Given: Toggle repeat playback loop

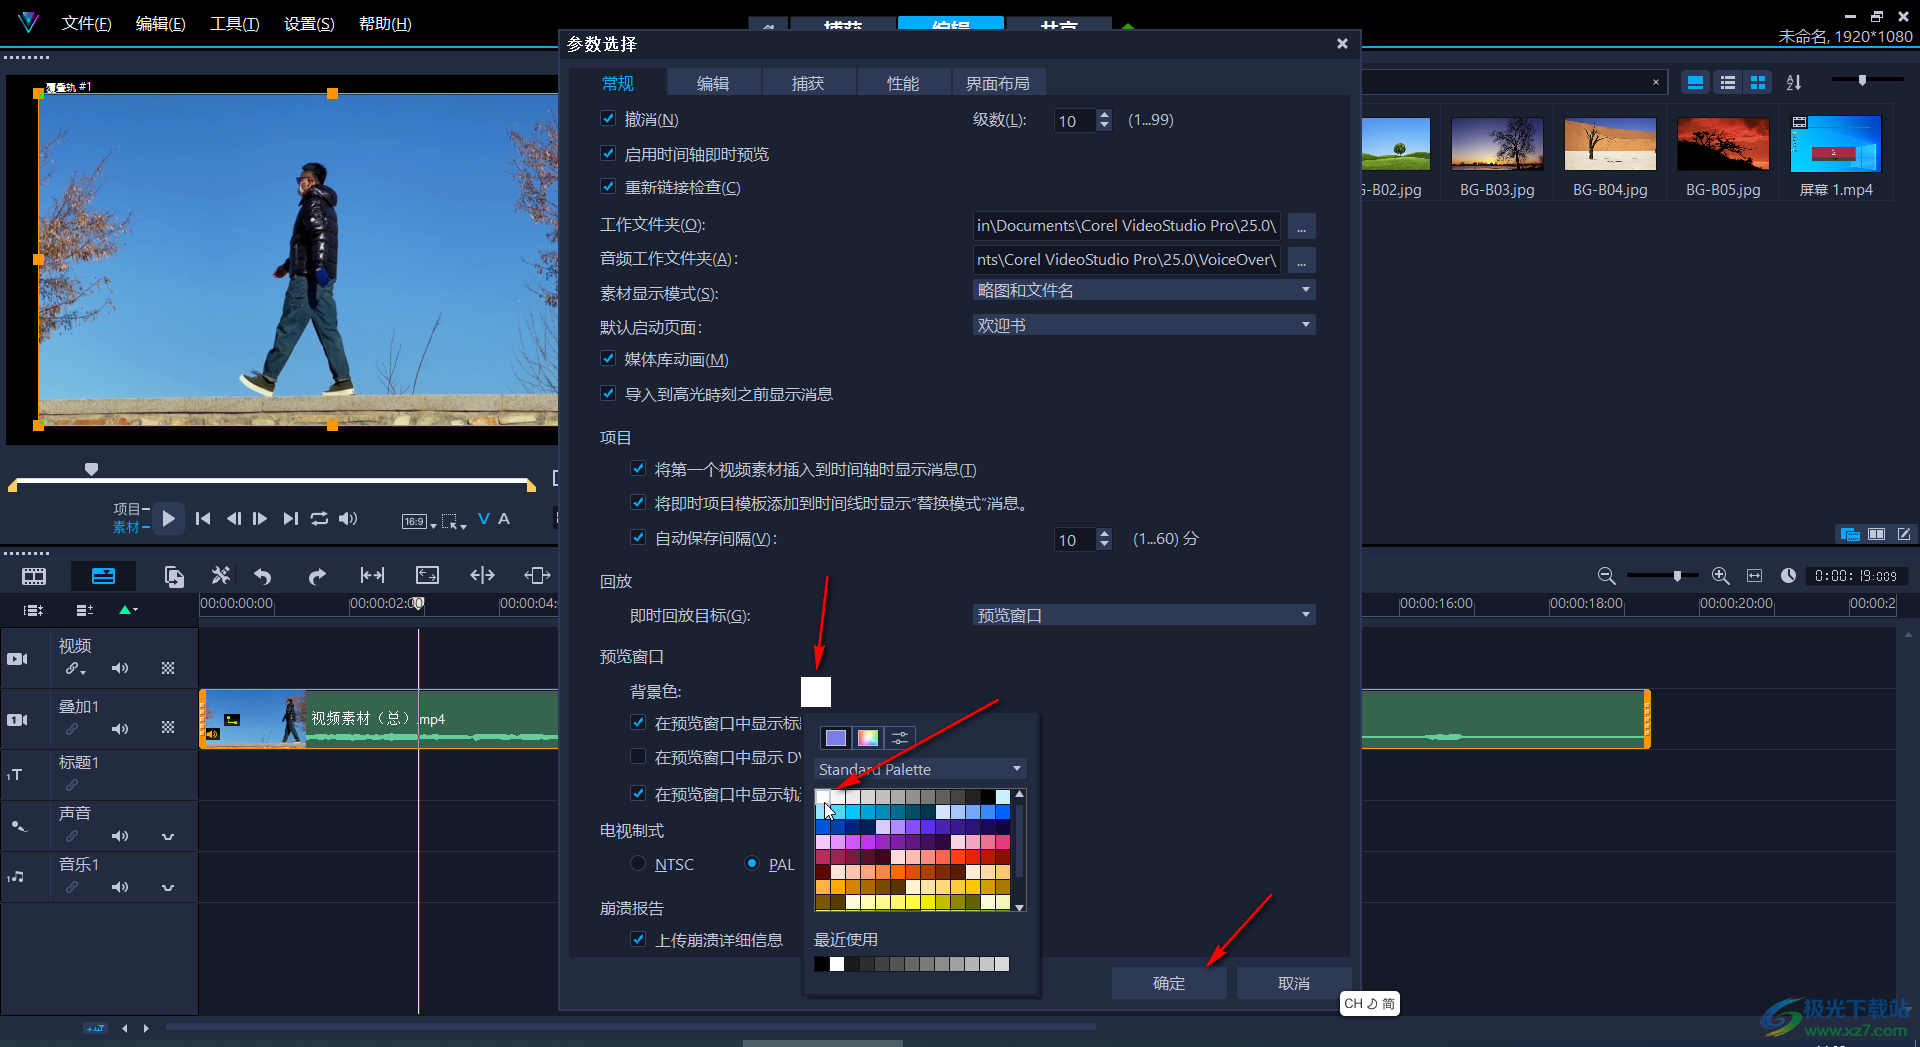Looking at the screenshot, I should click(x=319, y=518).
